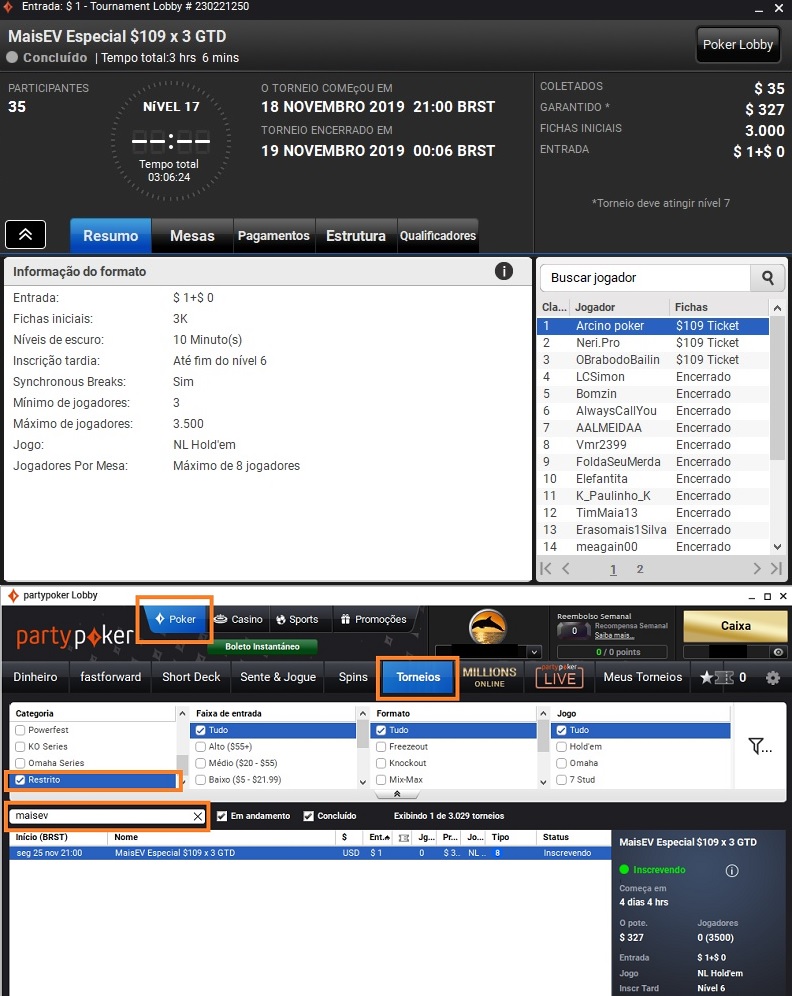Go to previous page of player list
Screen dimensions: 792x996
coord(566,569)
